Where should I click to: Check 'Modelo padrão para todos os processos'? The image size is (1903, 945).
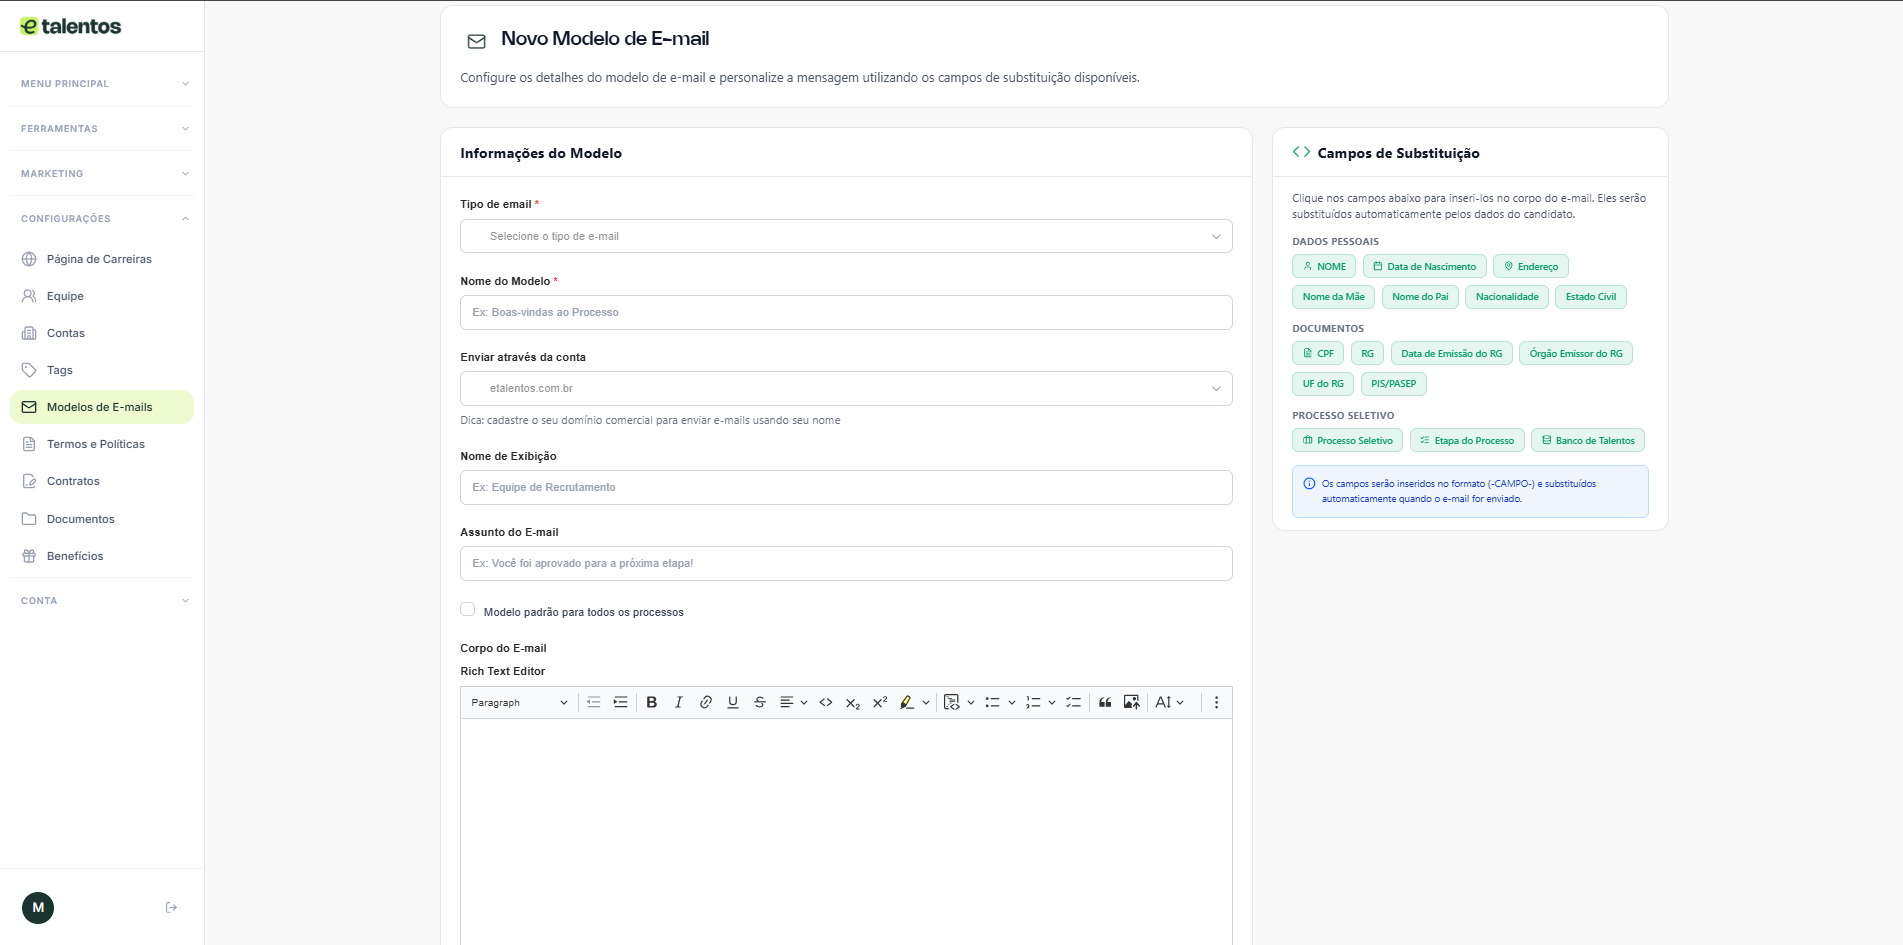[x=467, y=610]
